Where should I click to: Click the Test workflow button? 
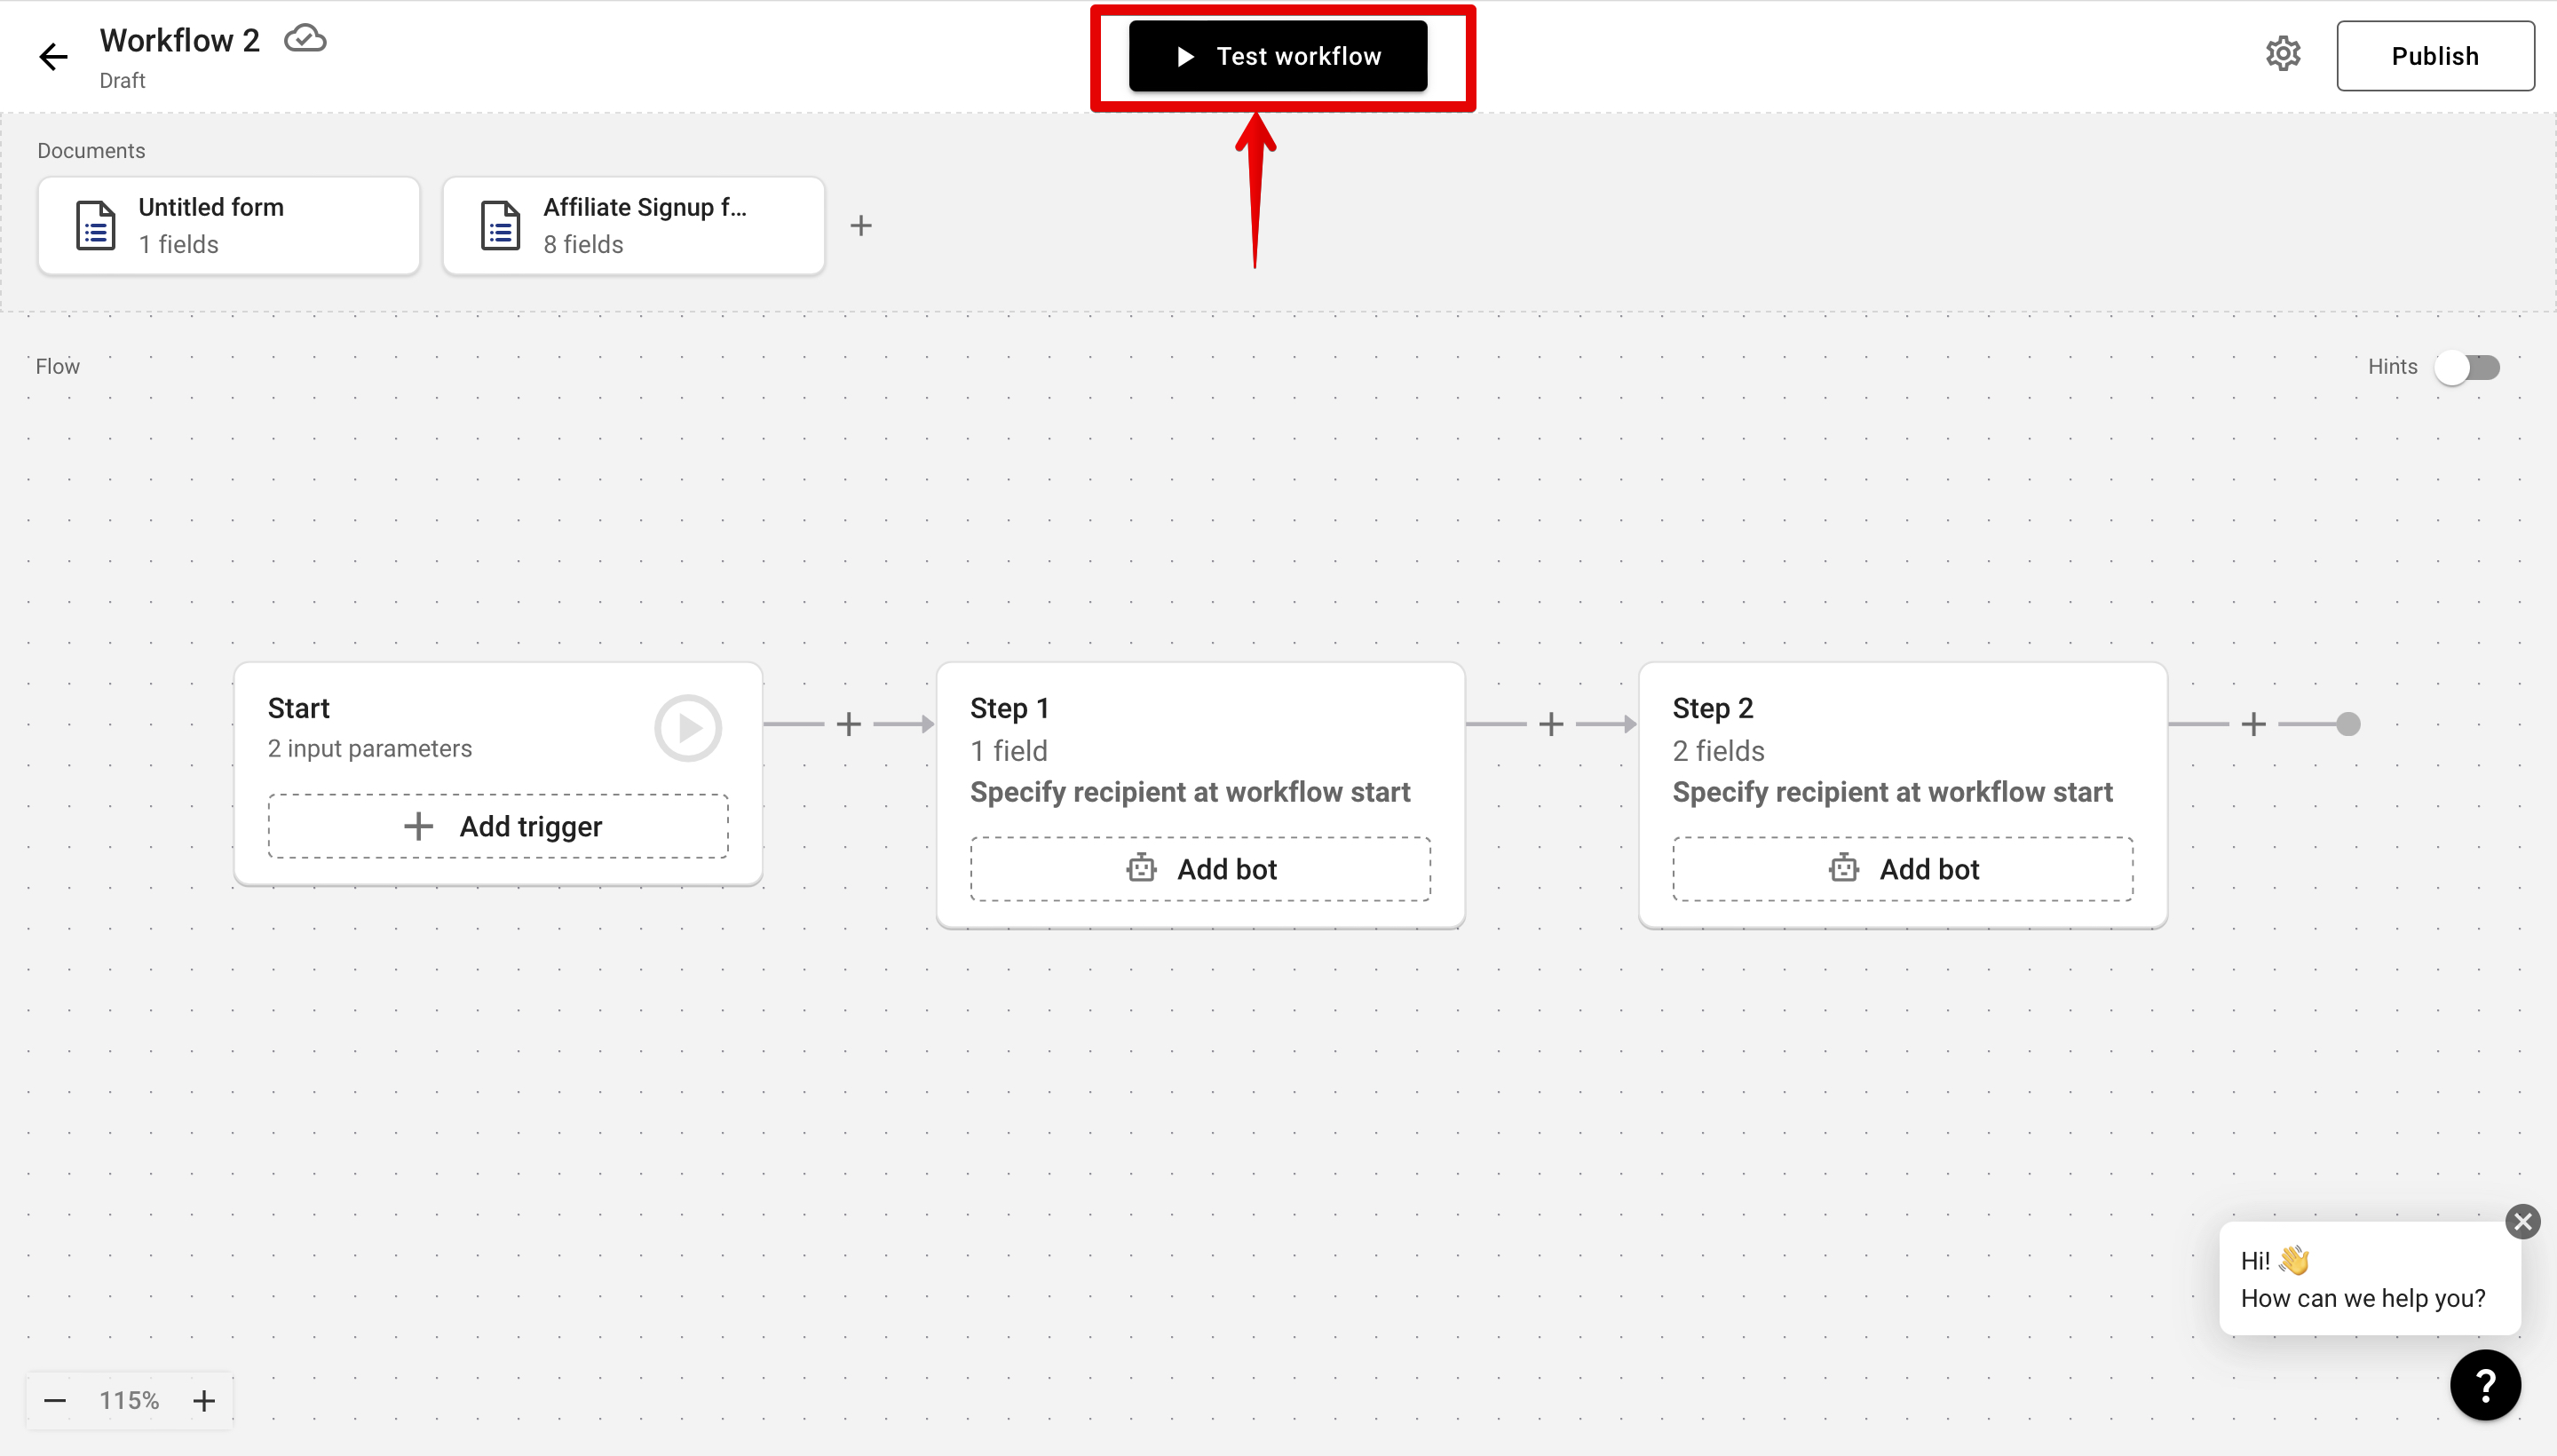[x=1278, y=55]
